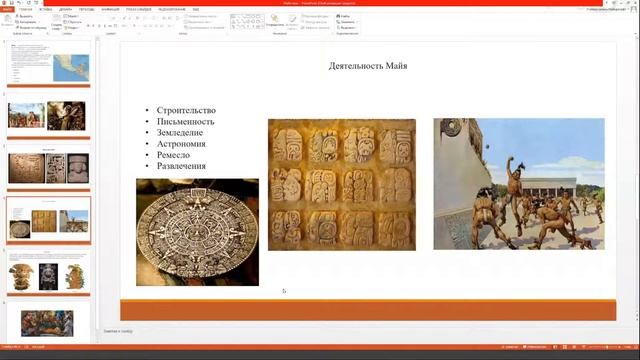Switch to Reading view icon in status bar
Viewport: 640px width, 360px height.
tap(574, 347)
